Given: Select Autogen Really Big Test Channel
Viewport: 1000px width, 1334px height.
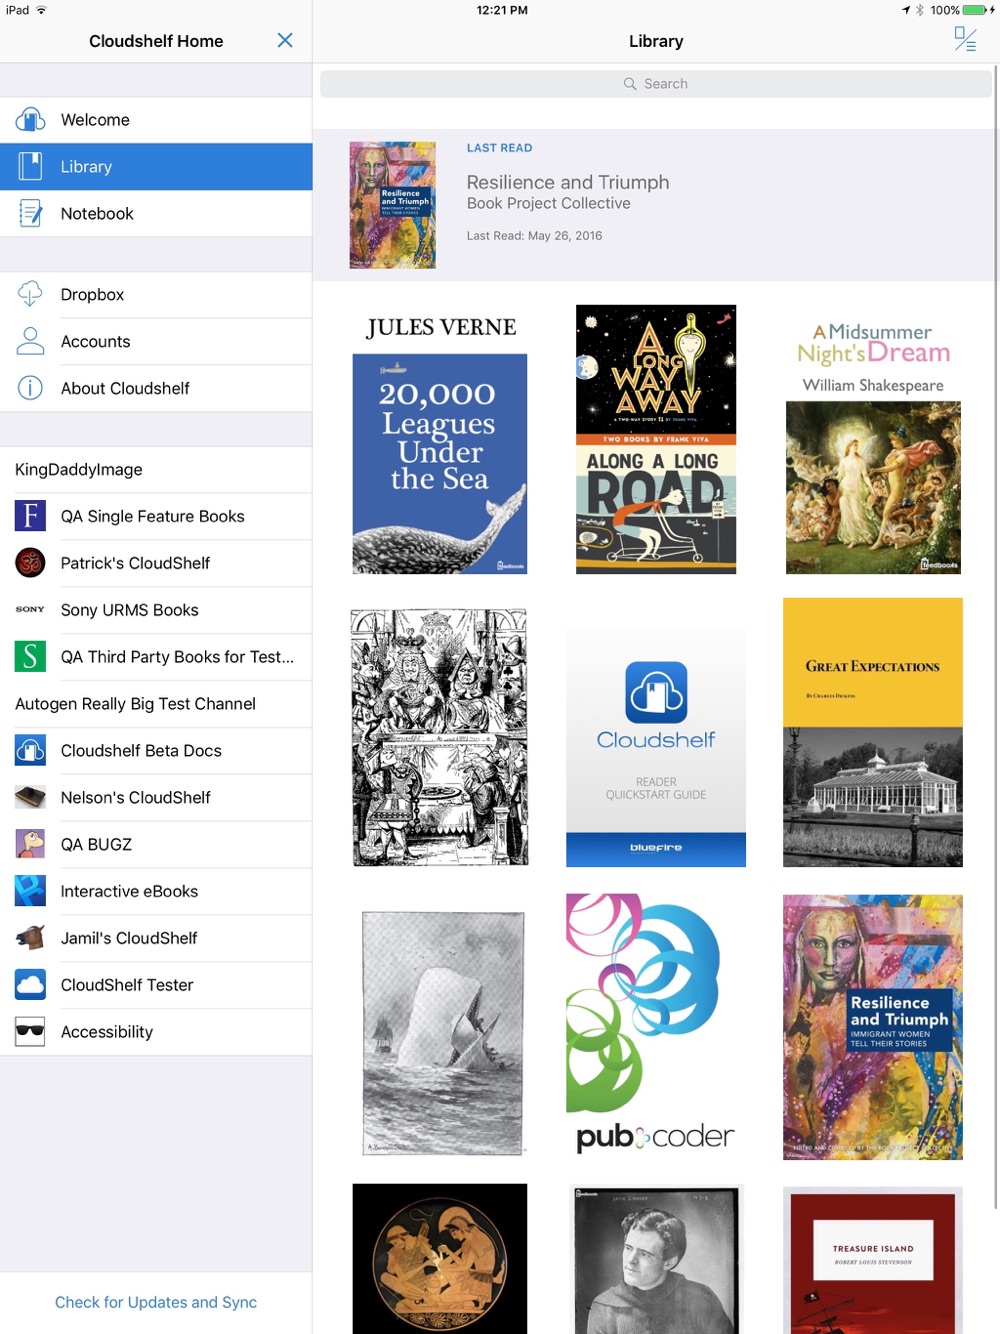Looking at the screenshot, I should (156, 704).
